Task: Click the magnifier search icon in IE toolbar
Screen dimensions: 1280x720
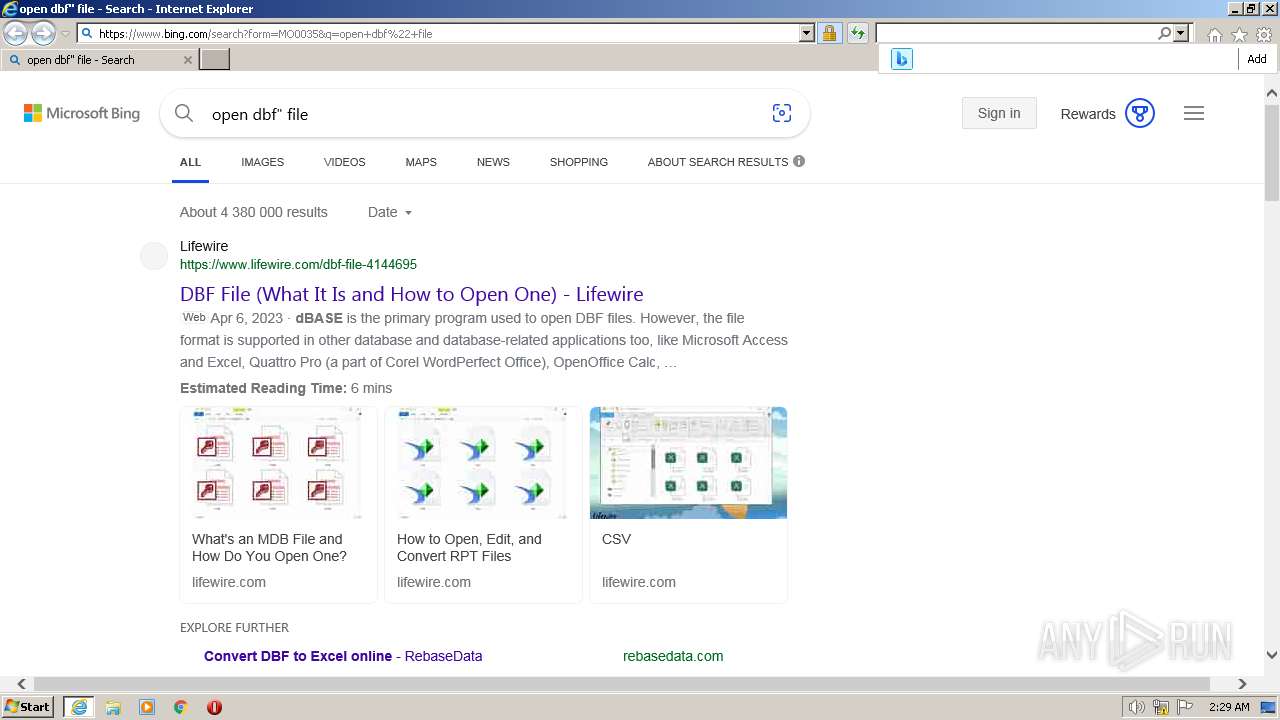Action: (1164, 33)
